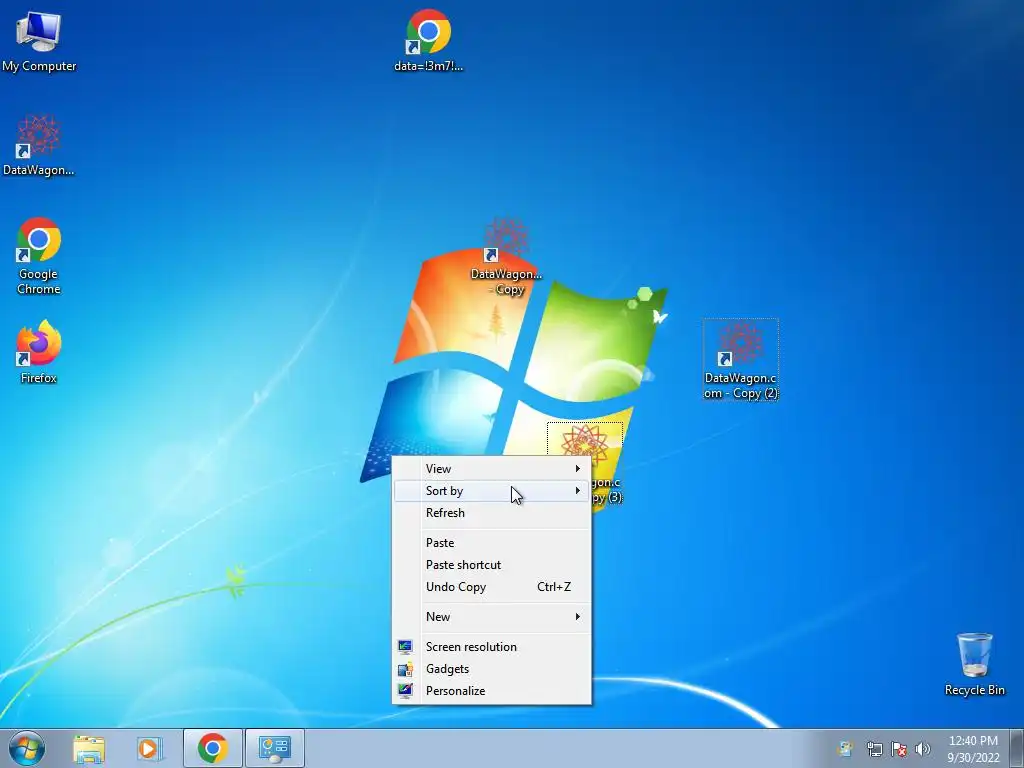
Task: Open the Control Panel taskbar button
Action: [x=274, y=748]
